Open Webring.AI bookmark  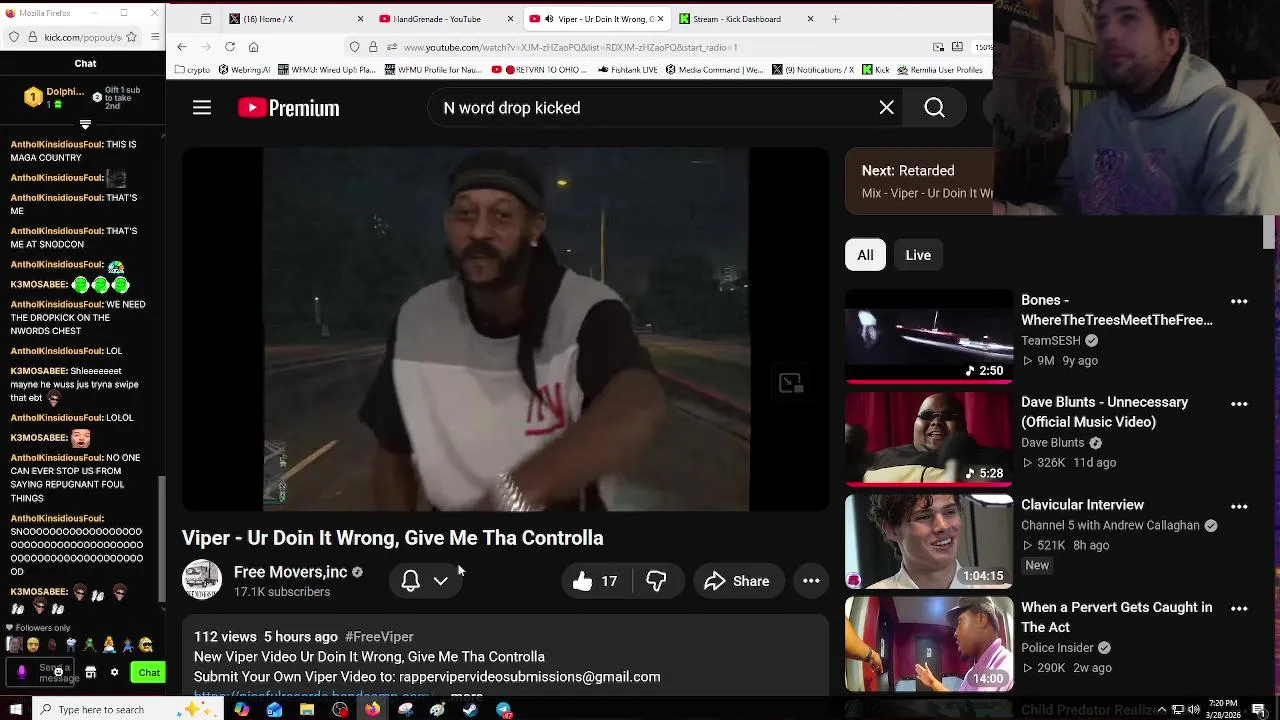[244, 70]
